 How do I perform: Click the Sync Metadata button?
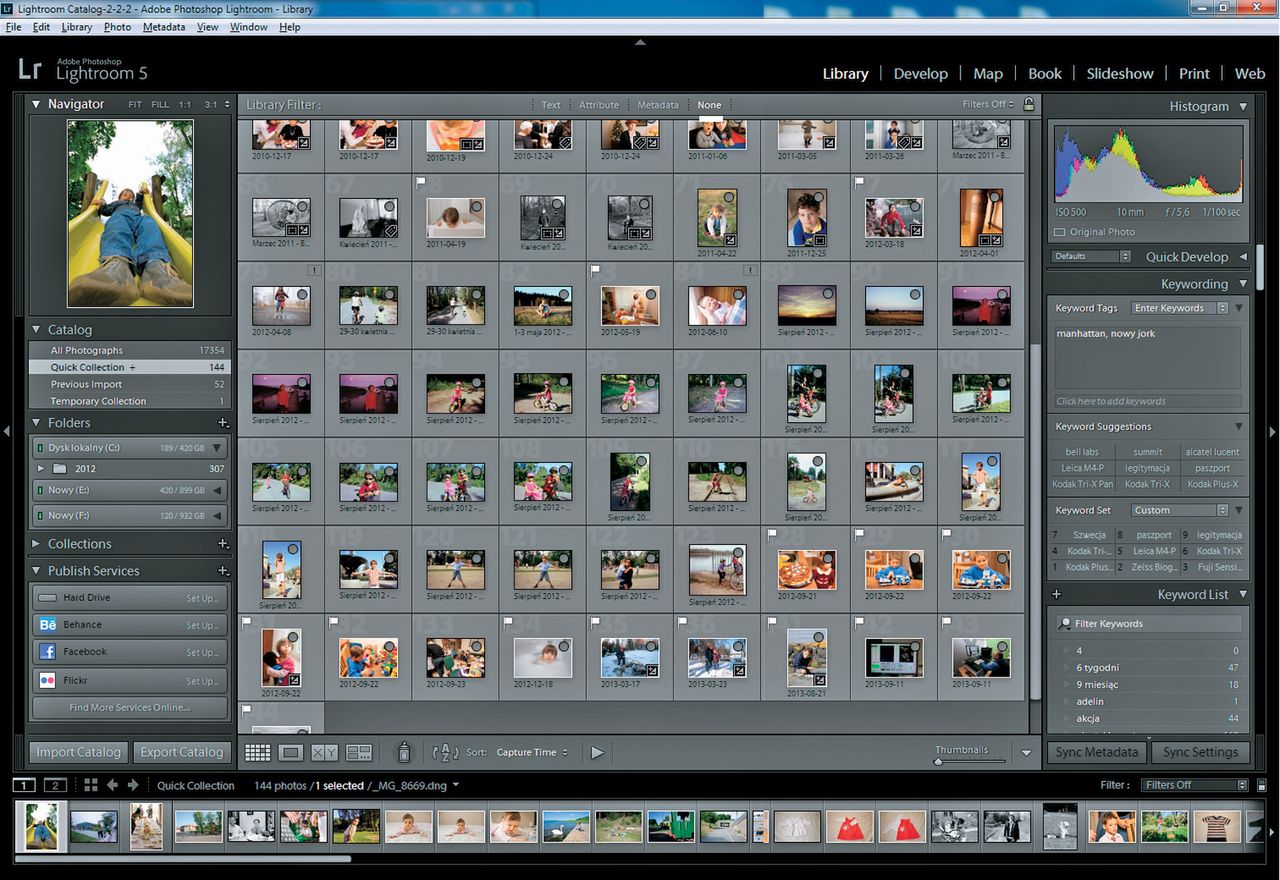(x=1096, y=752)
